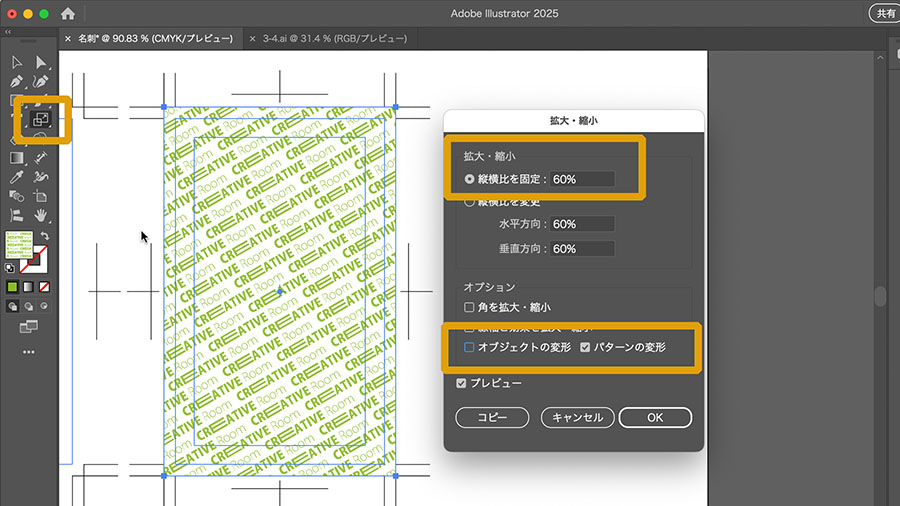The image size is (900, 506).
Task: Select the graph tool left of Hand
Action: click(x=17, y=216)
